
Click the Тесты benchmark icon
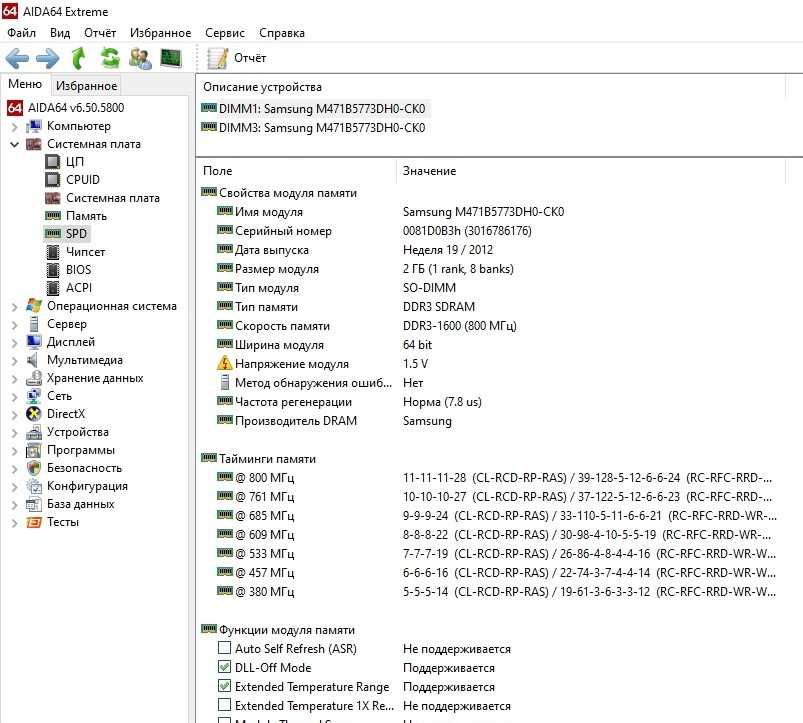coord(34,522)
